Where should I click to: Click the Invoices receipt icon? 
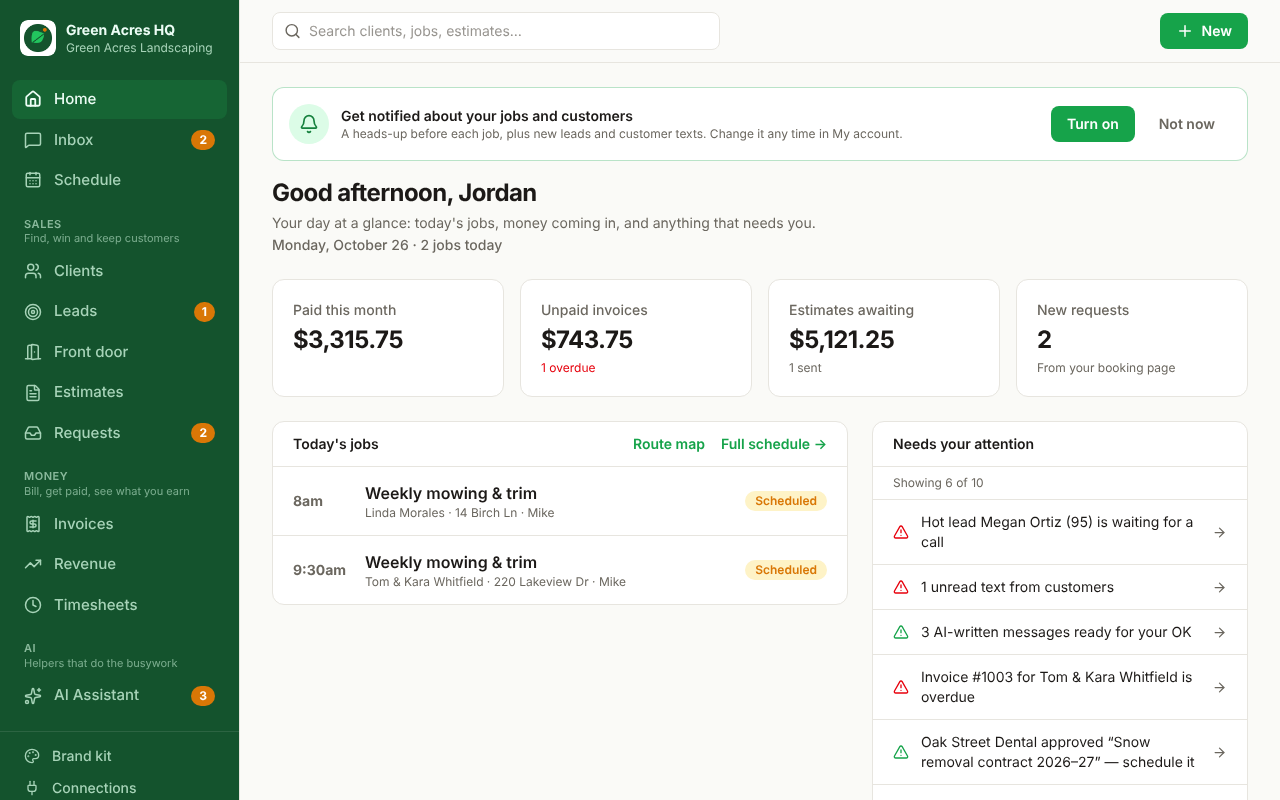pos(33,524)
